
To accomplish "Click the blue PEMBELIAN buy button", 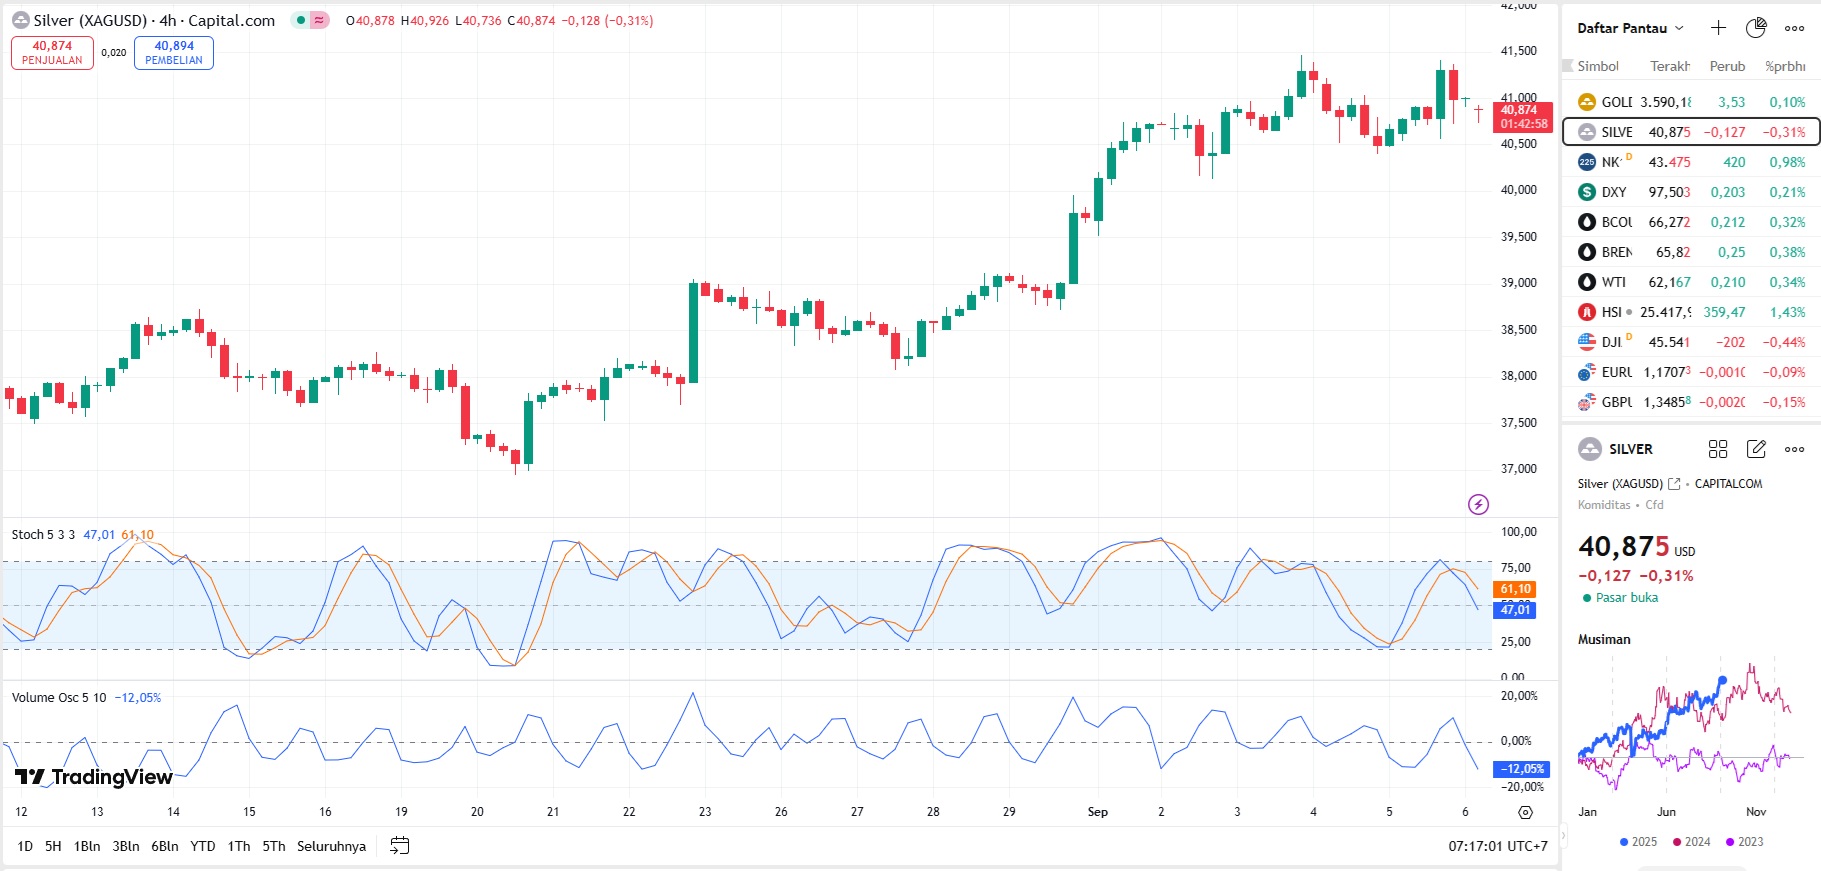I will click(174, 53).
